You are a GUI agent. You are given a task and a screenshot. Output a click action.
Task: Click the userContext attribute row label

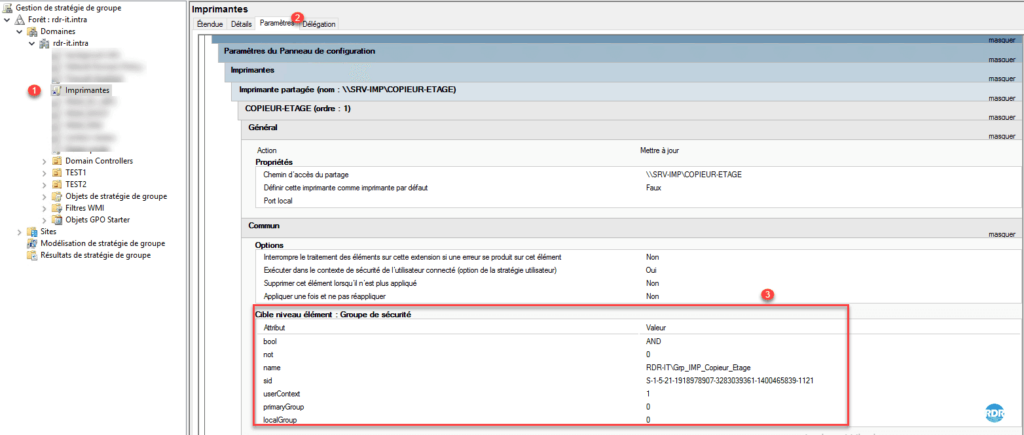[281, 393]
